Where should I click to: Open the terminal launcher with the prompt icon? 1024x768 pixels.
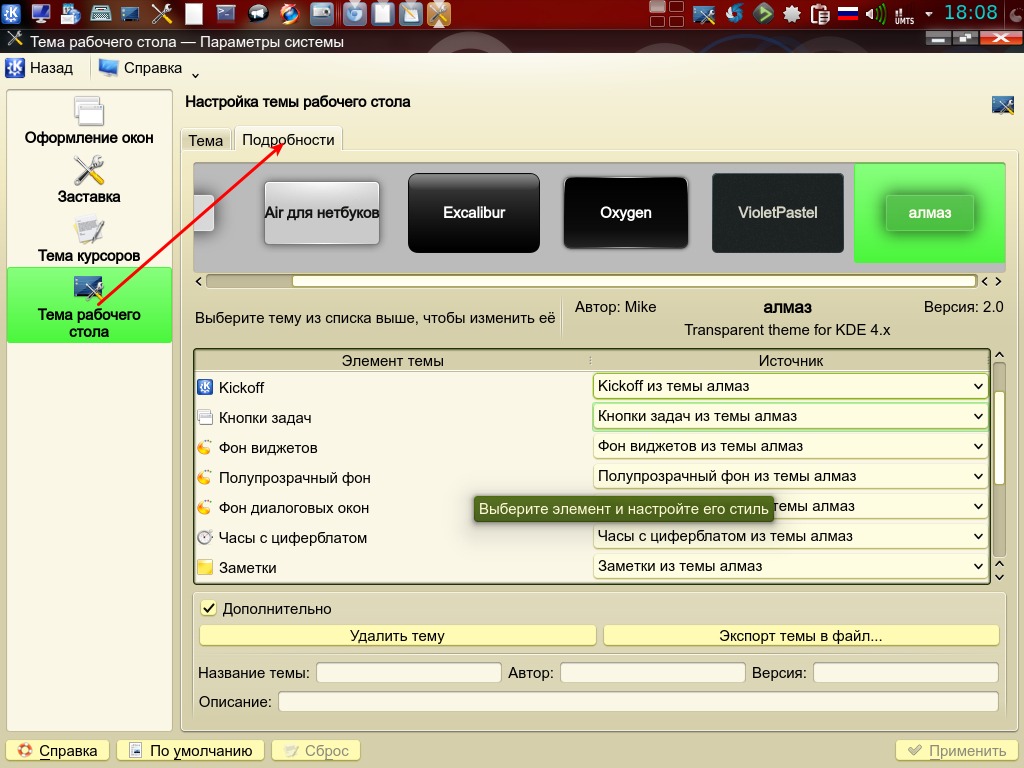click(x=226, y=13)
